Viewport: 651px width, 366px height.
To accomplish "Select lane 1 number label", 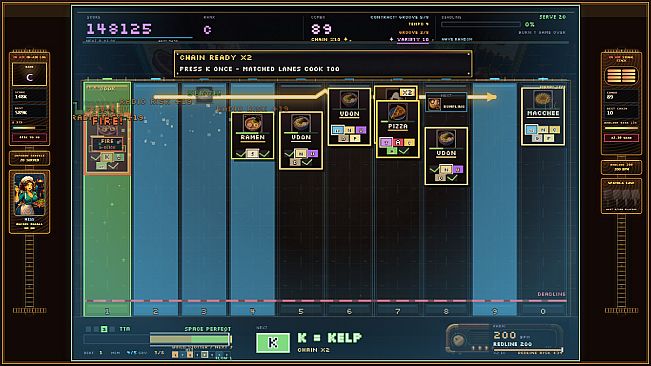I will click(x=107, y=311).
